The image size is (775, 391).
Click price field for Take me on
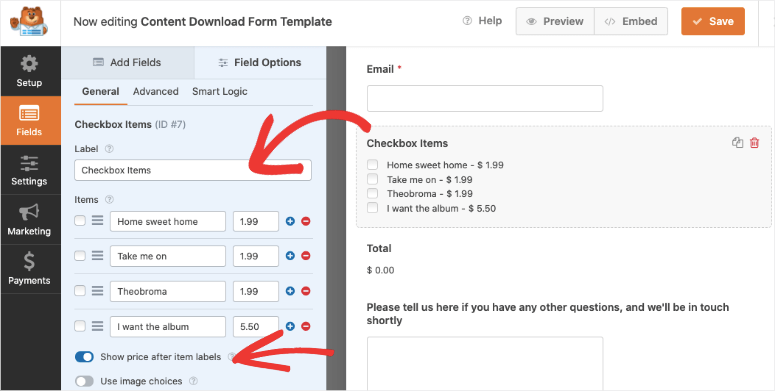click(256, 256)
